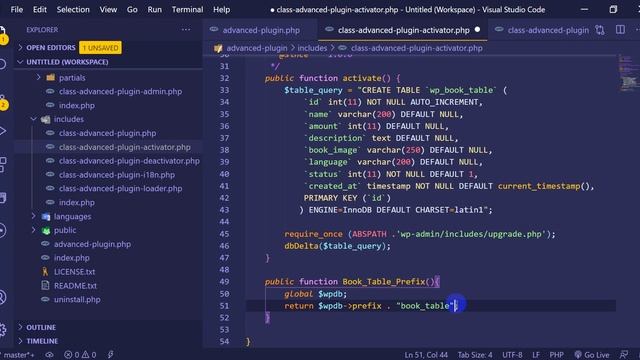Click includes breadcrumb segment
This screenshot has width=640, height=360.
pos(312,48)
